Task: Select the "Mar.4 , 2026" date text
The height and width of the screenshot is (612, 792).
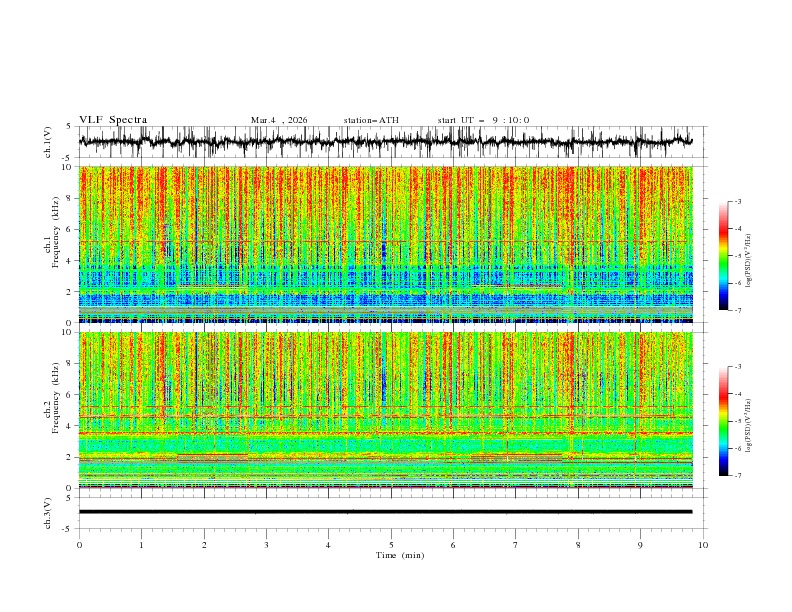Action: (279, 120)
